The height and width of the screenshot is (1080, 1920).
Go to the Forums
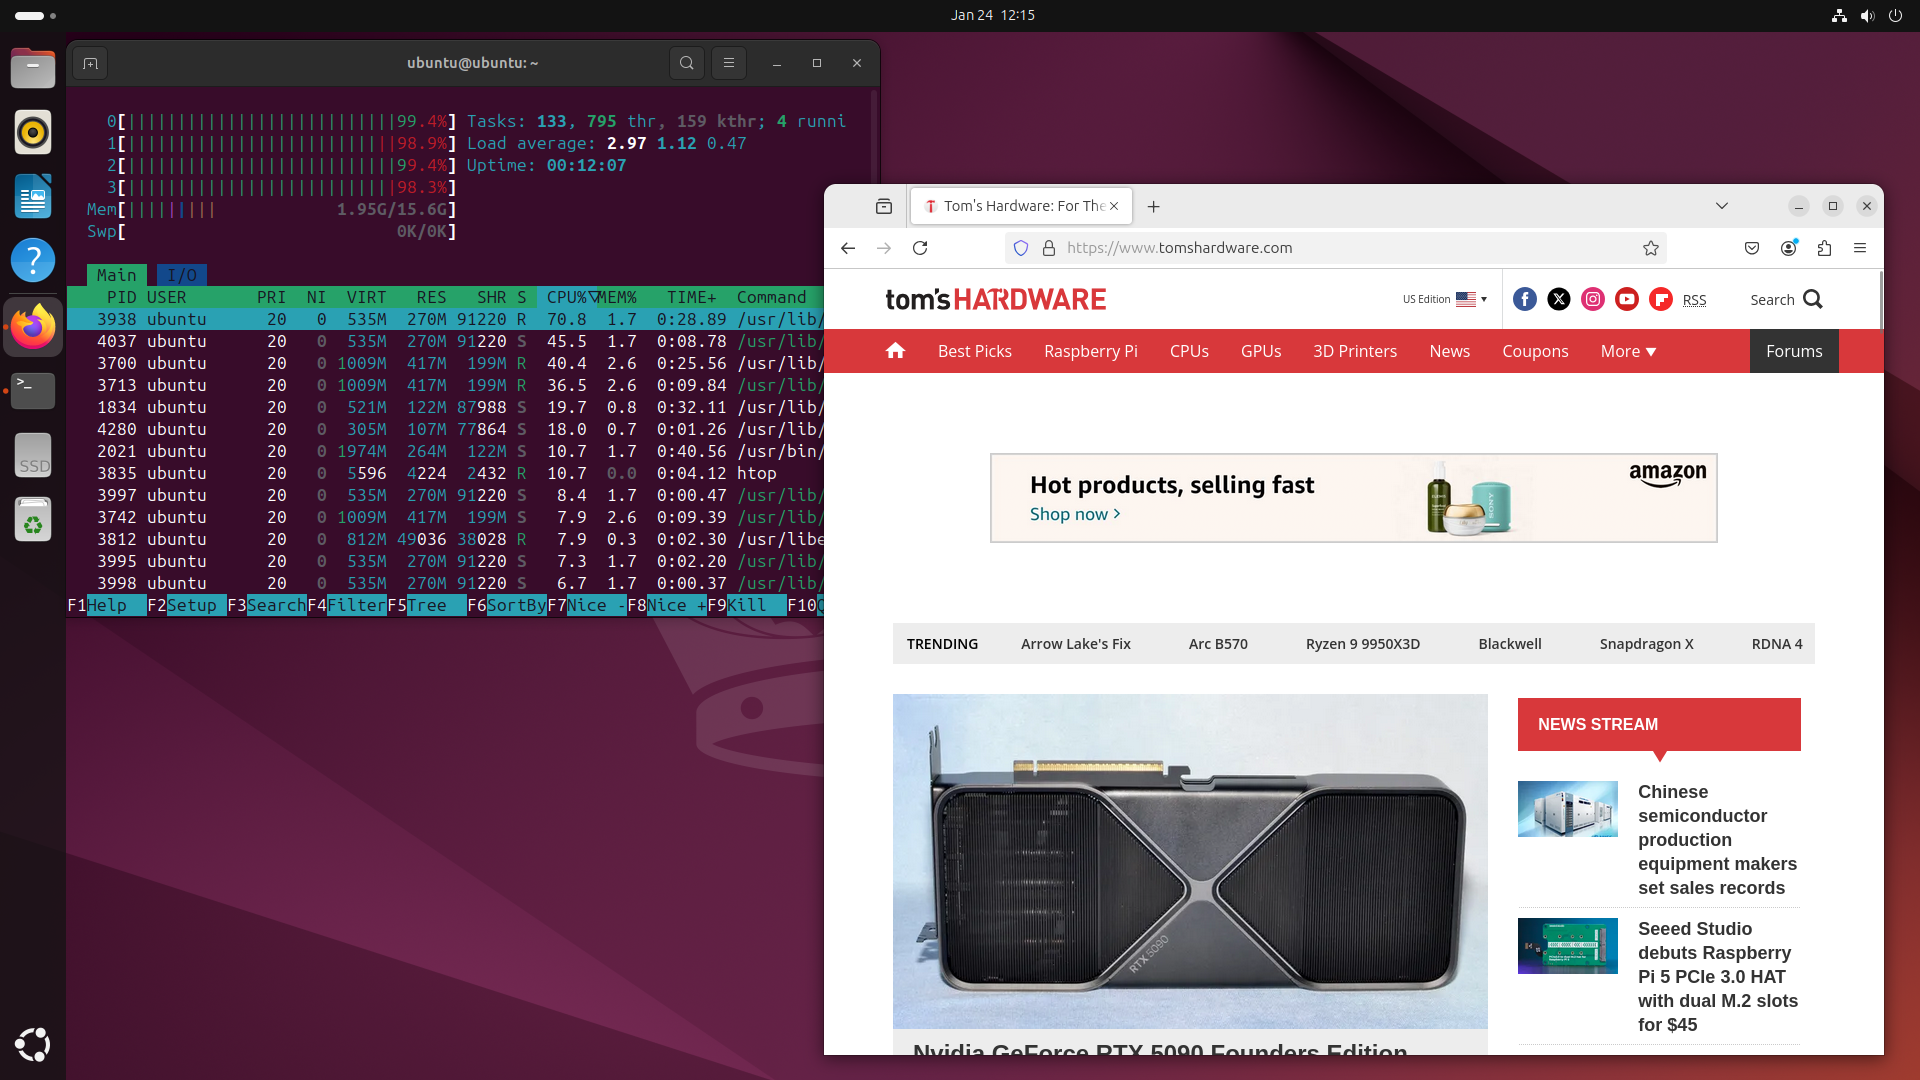click(1794, 351)
